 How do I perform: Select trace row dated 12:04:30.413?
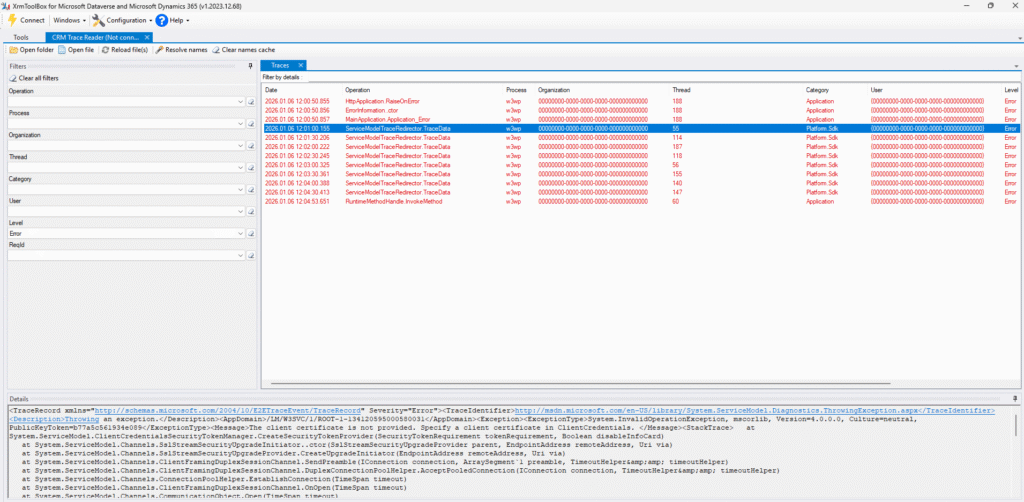click(640, 193)
